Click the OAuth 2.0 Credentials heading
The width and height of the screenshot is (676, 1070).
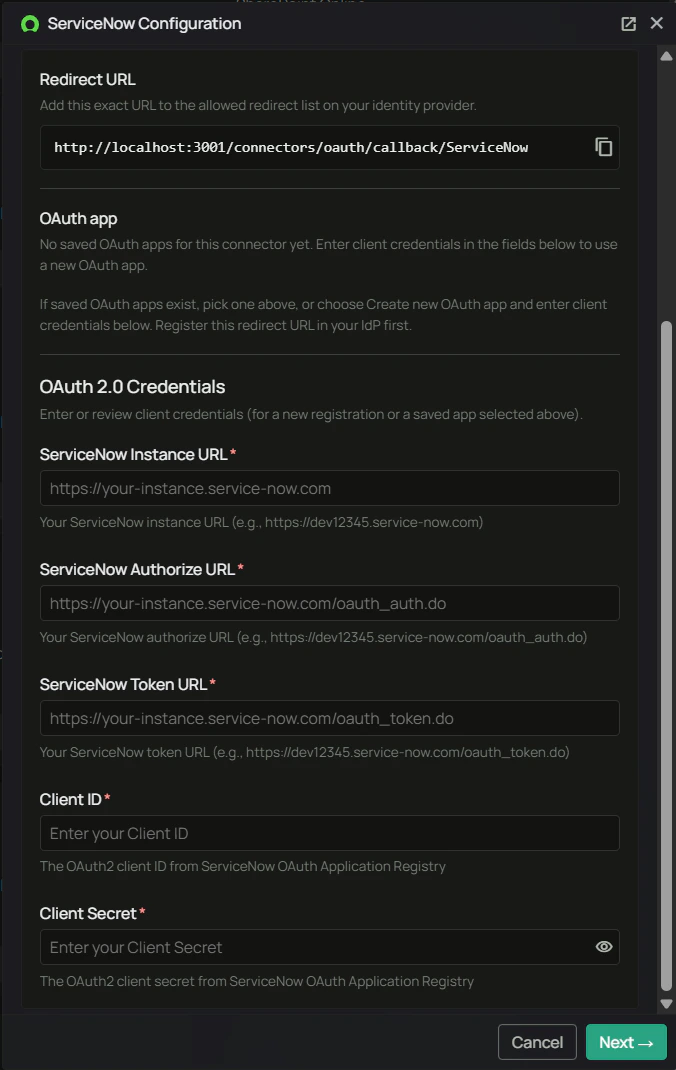click(132, 387)
